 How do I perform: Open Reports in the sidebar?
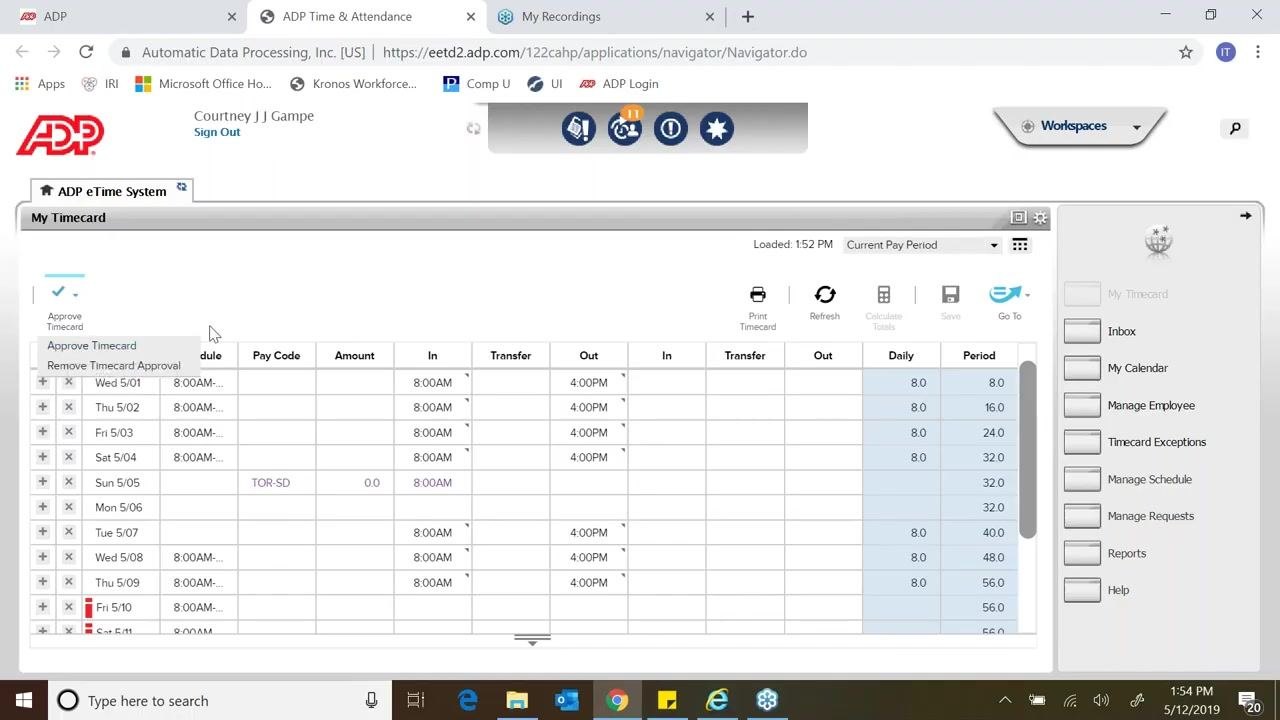coord(1126,553)
